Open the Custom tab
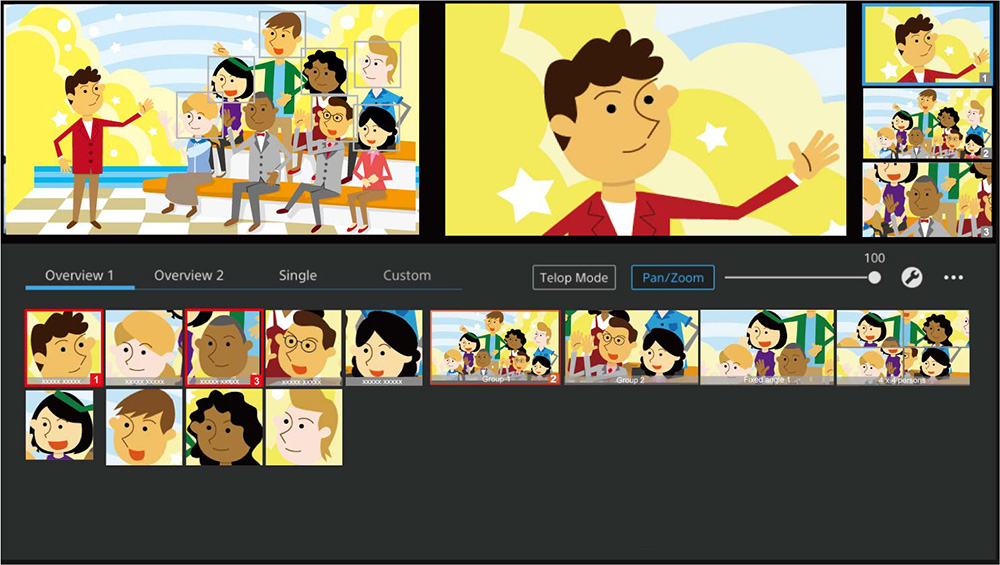Viewport: 1000px width, 565px height. [x=407, y=275]
